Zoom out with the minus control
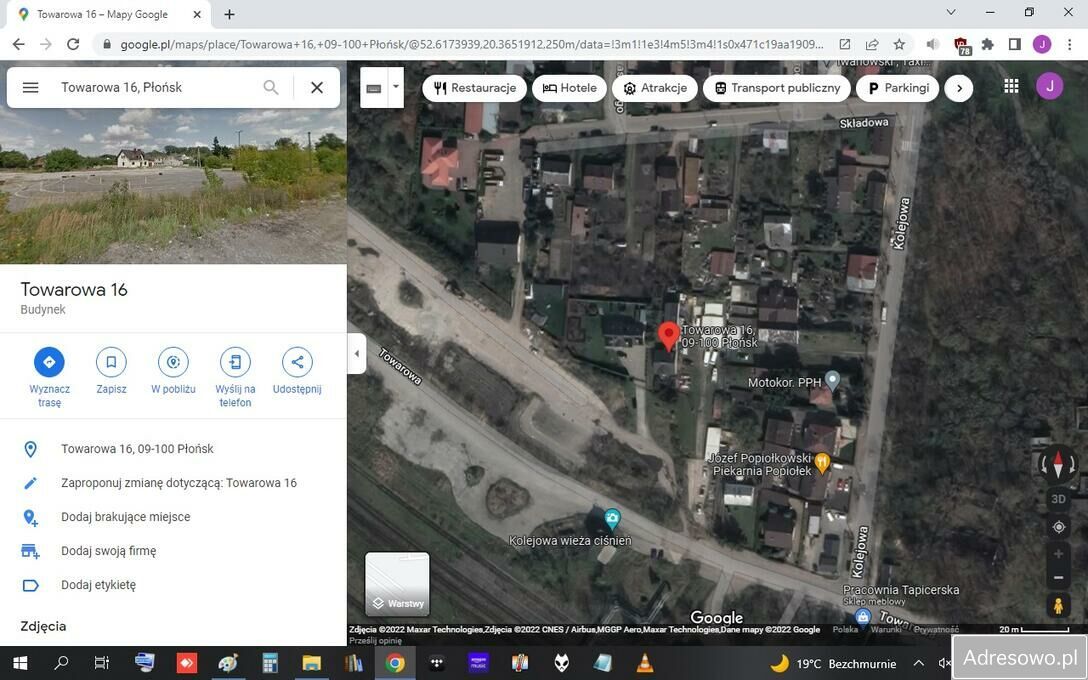 [1058, 577]
